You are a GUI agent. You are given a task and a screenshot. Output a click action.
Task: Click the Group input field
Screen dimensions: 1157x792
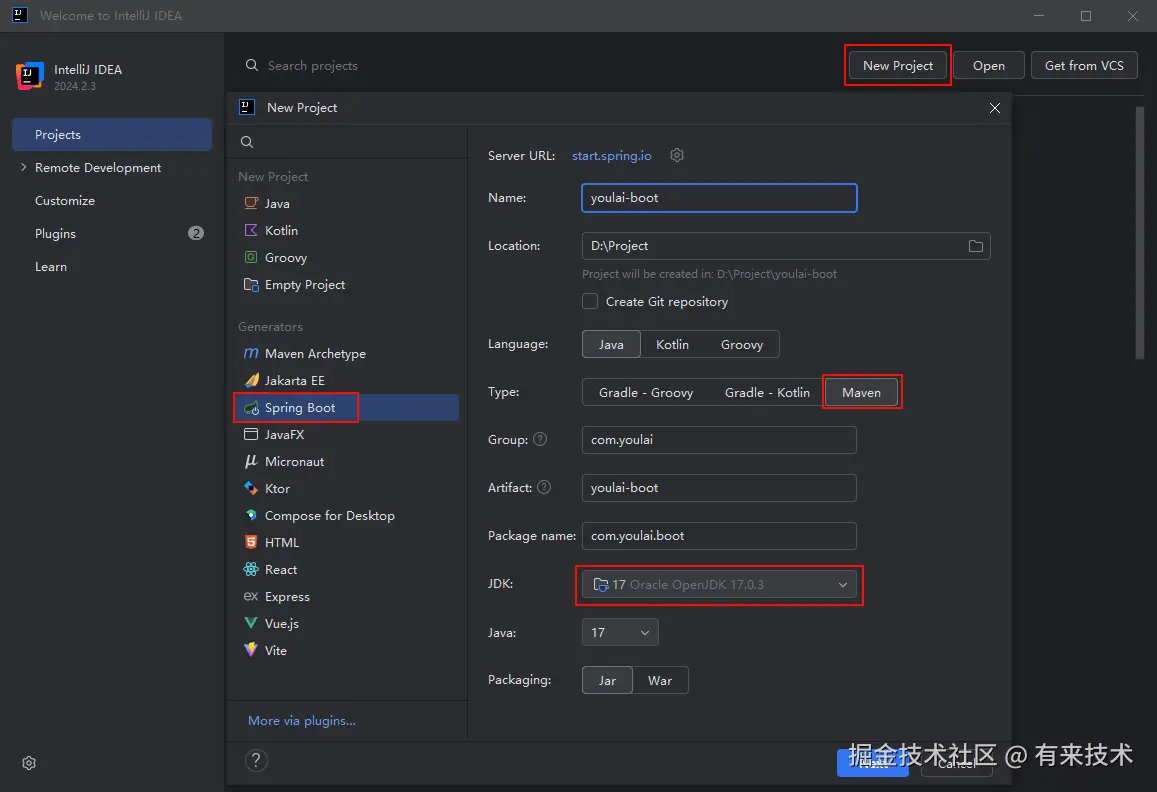pos(719,440)
